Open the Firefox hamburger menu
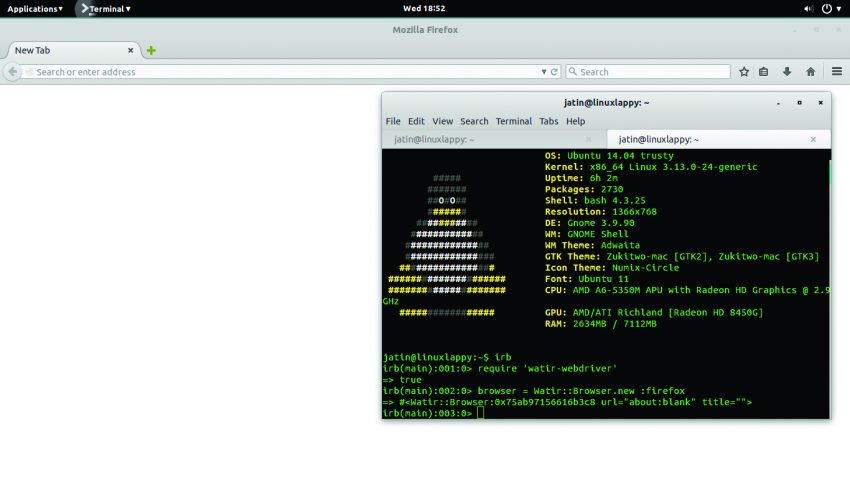The image size is (850, 478). pyautogui.click(x=835, y=72)
